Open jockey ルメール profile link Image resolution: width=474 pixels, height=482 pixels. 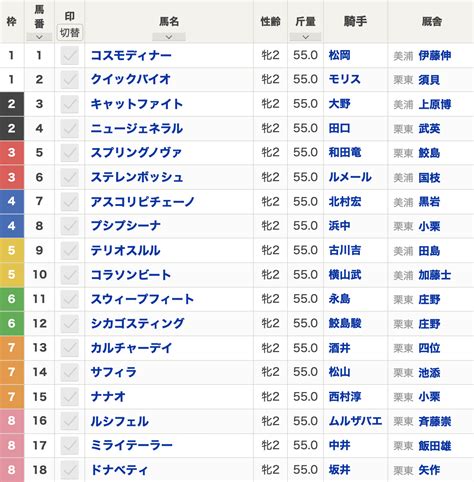(x=350, y=177)
